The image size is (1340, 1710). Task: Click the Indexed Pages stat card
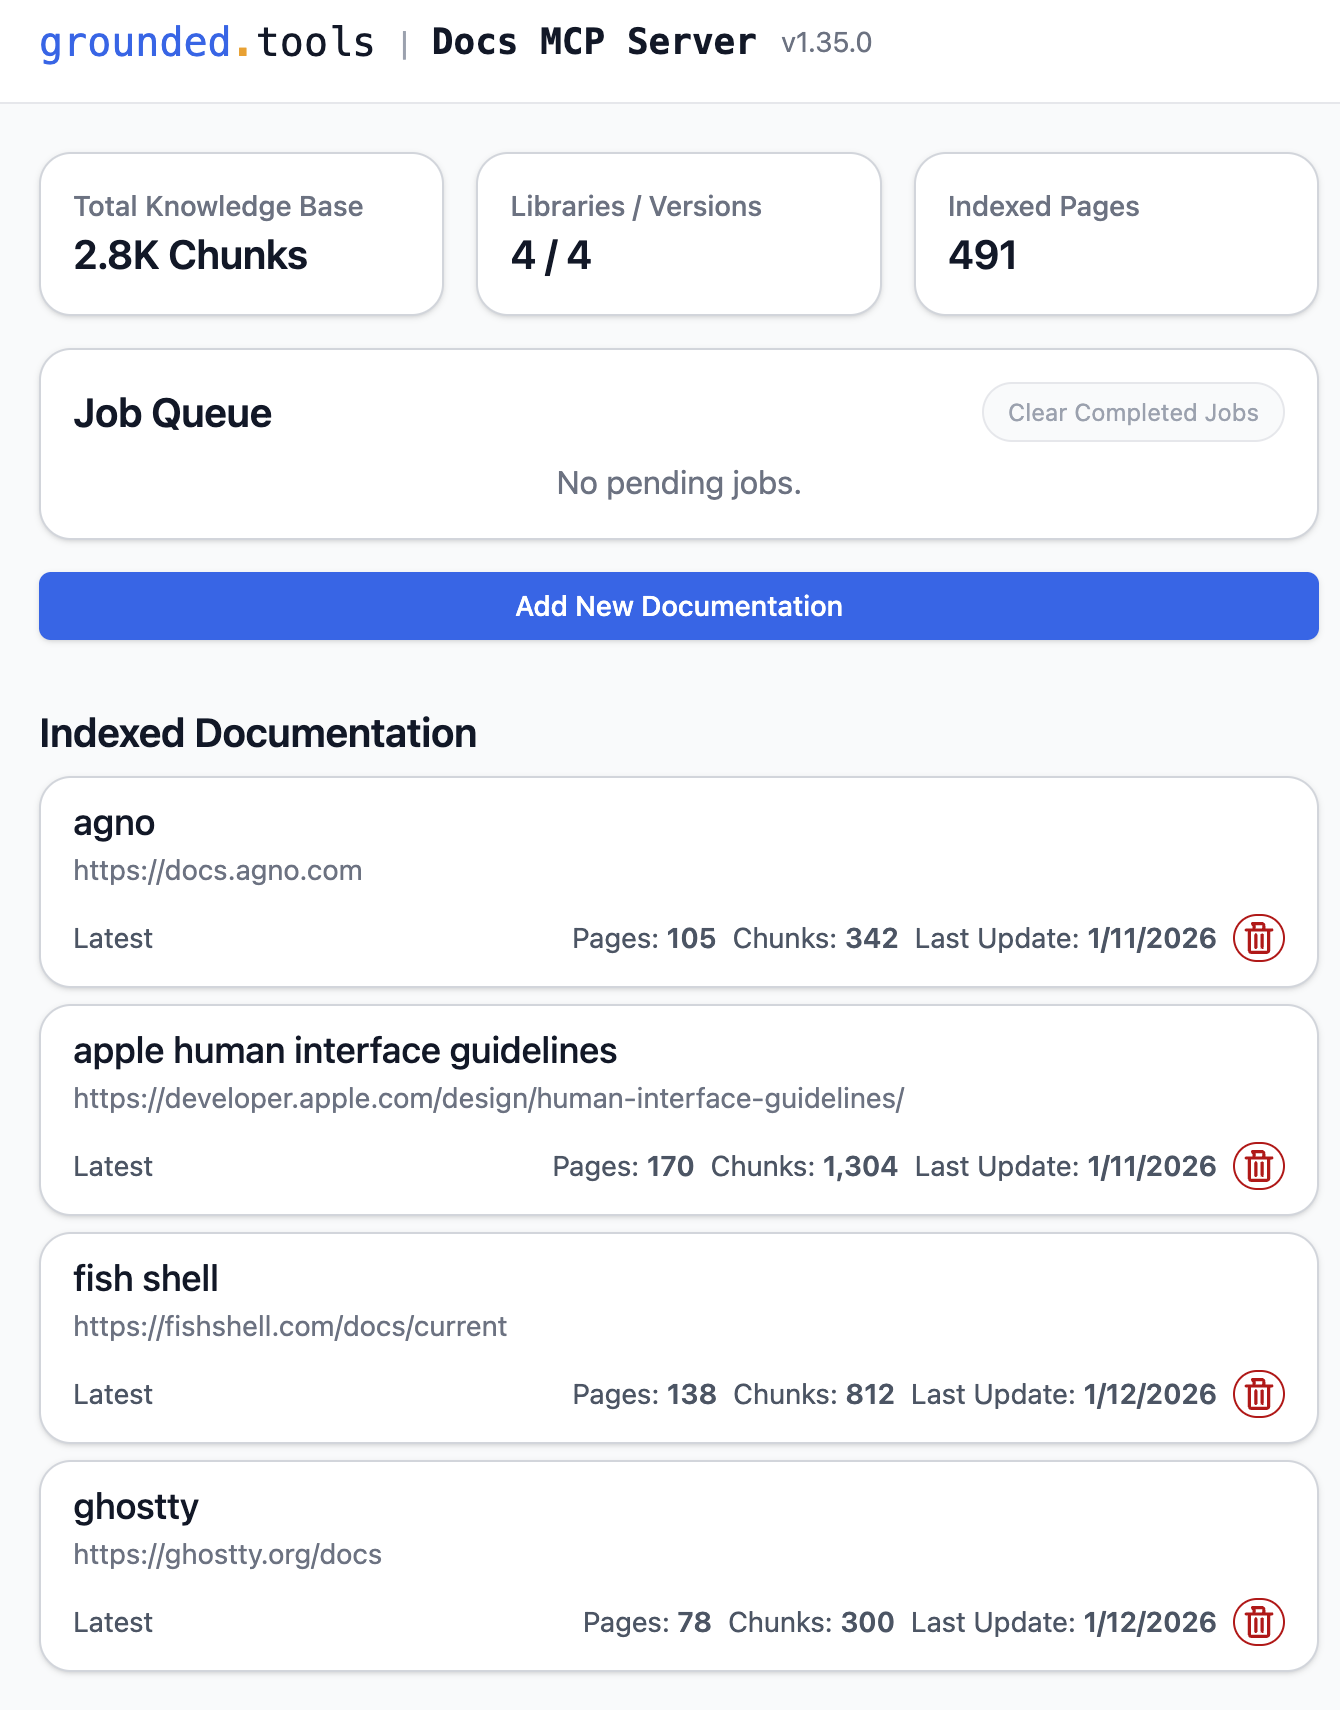tap(1116, 234)
